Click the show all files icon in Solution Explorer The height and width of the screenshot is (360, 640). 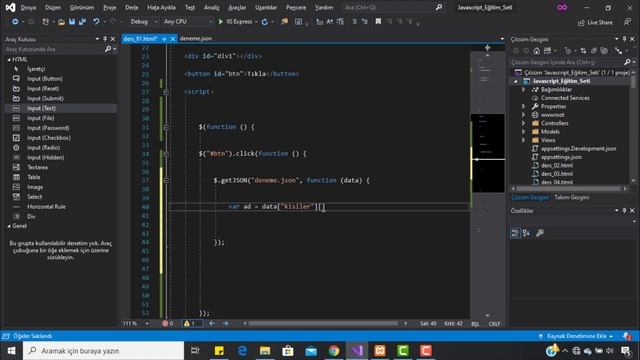click(x=604, y=51)
